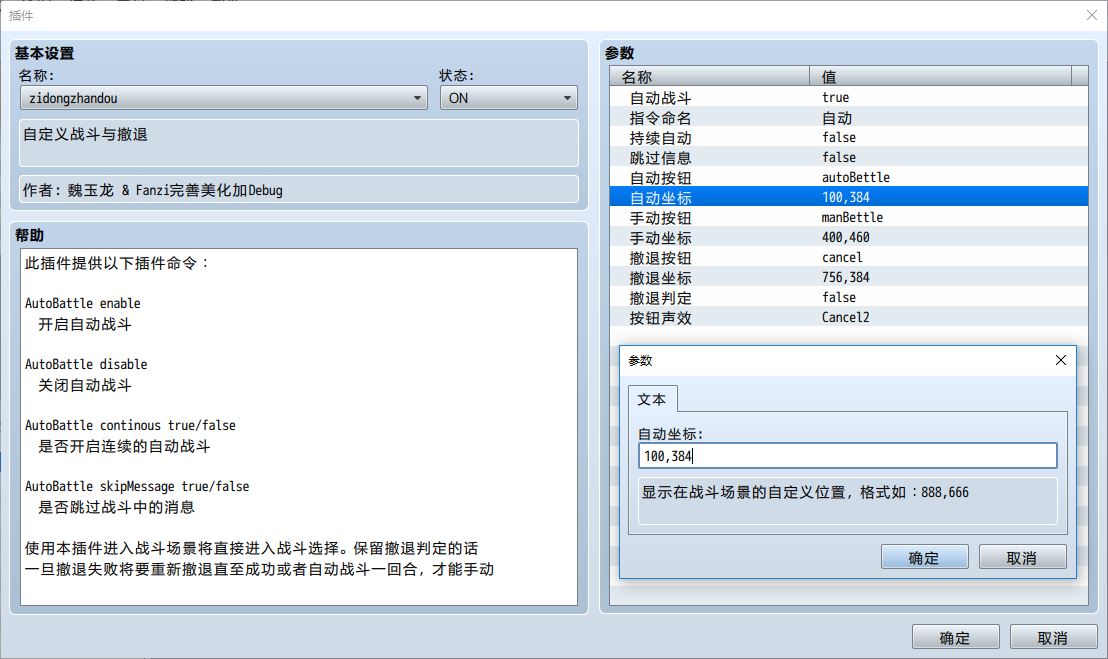Screen dimensions: 1108x659
Task: Click the 自动坐标 text input field
Action: [x=847, y=456]
